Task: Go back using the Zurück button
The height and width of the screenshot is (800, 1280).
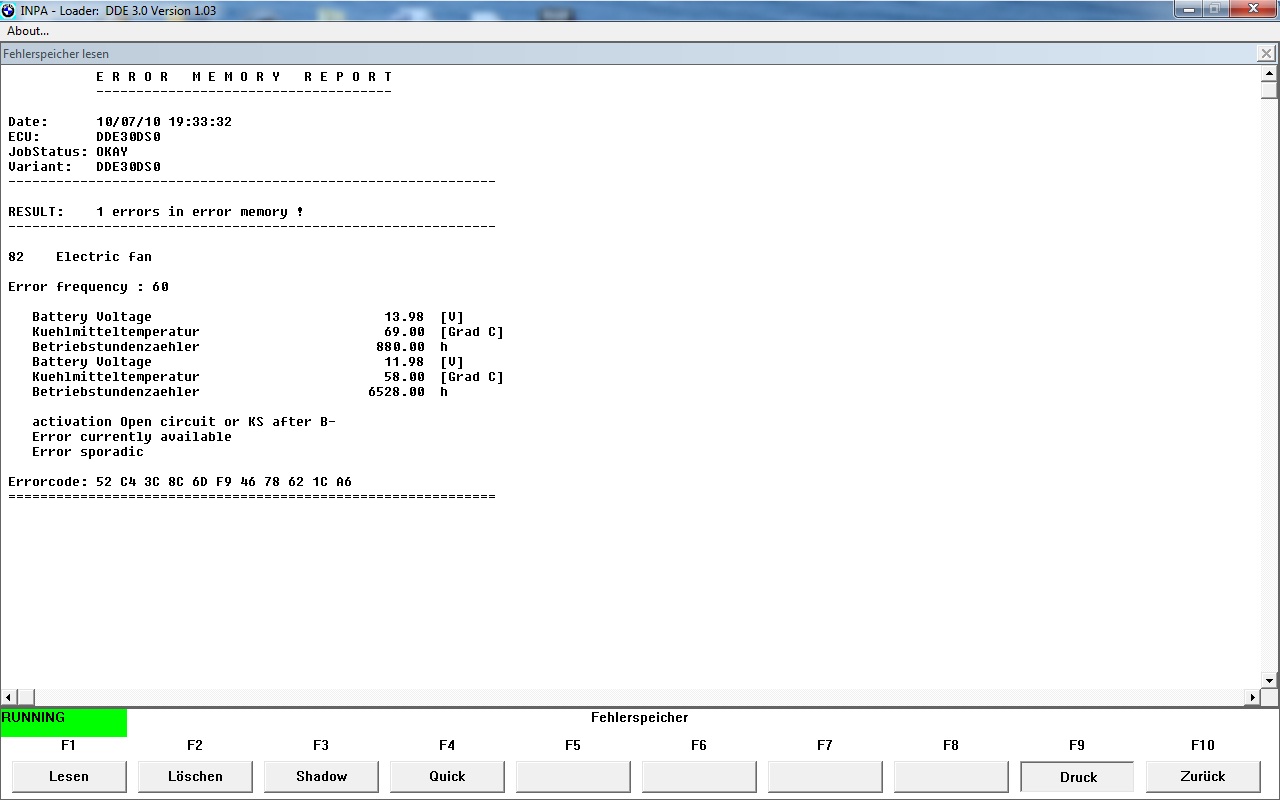Action: 1203,776
